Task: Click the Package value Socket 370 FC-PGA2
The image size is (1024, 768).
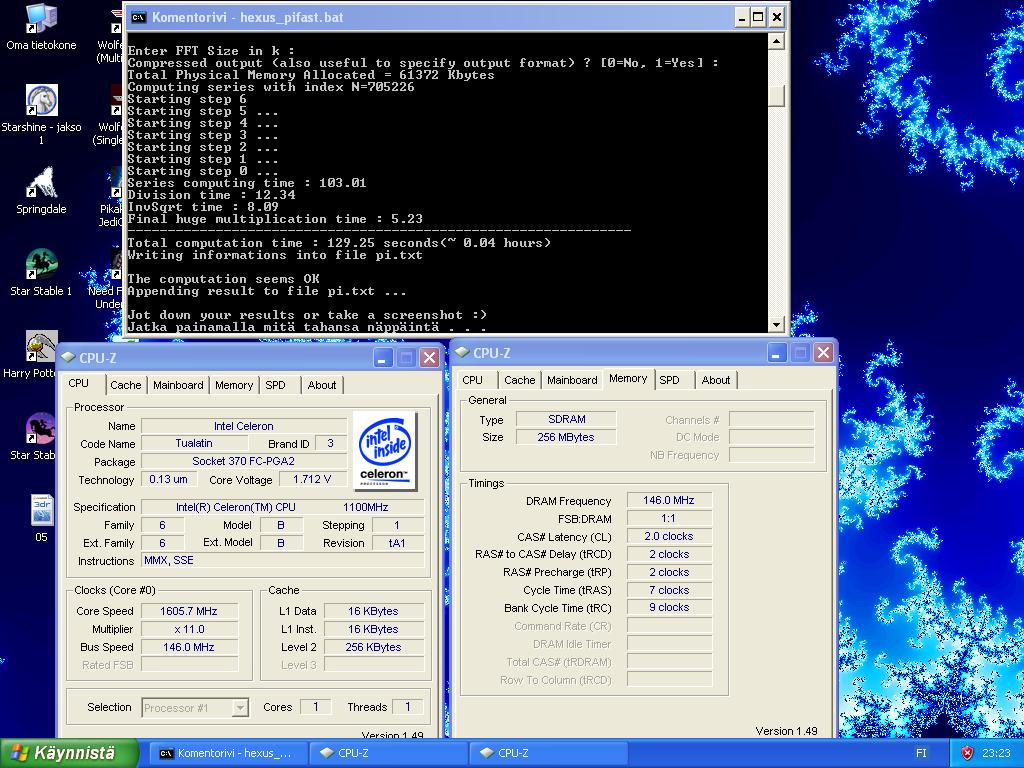Action: (244, 461)
